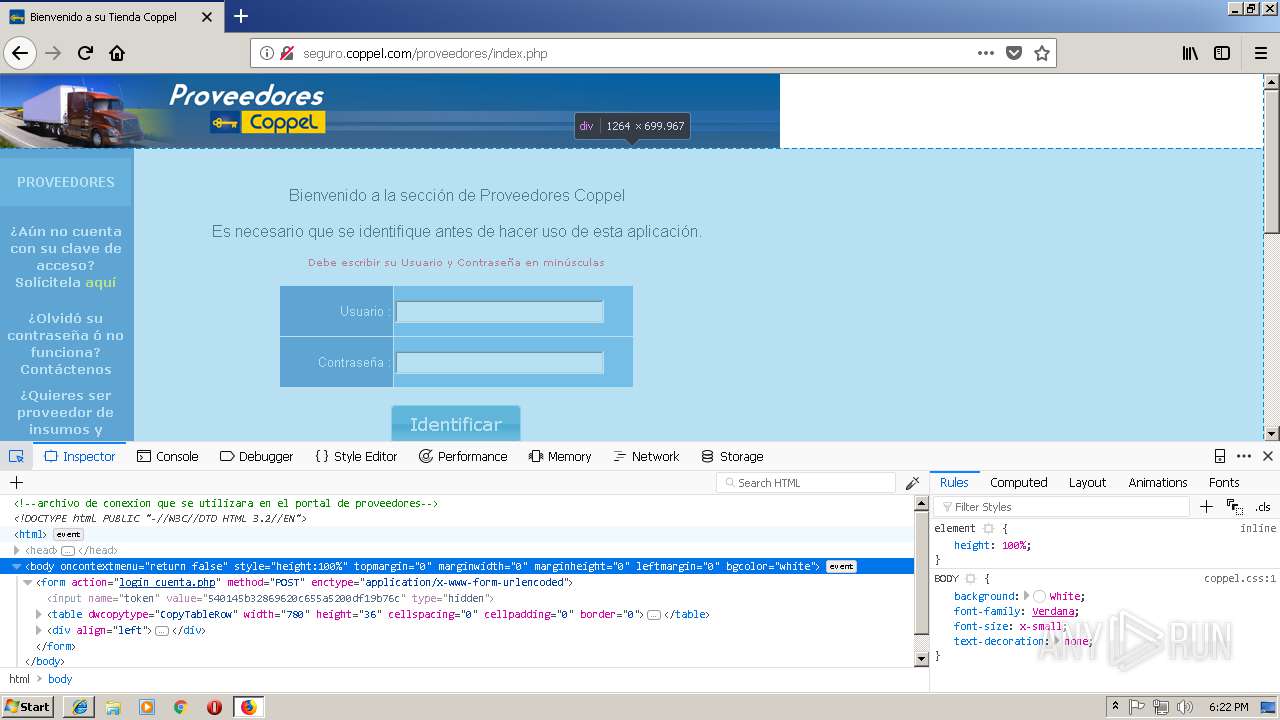The image size is (1280, 720).
Task: Open the Fonts sidebar tab
Action: (1224, 482)
